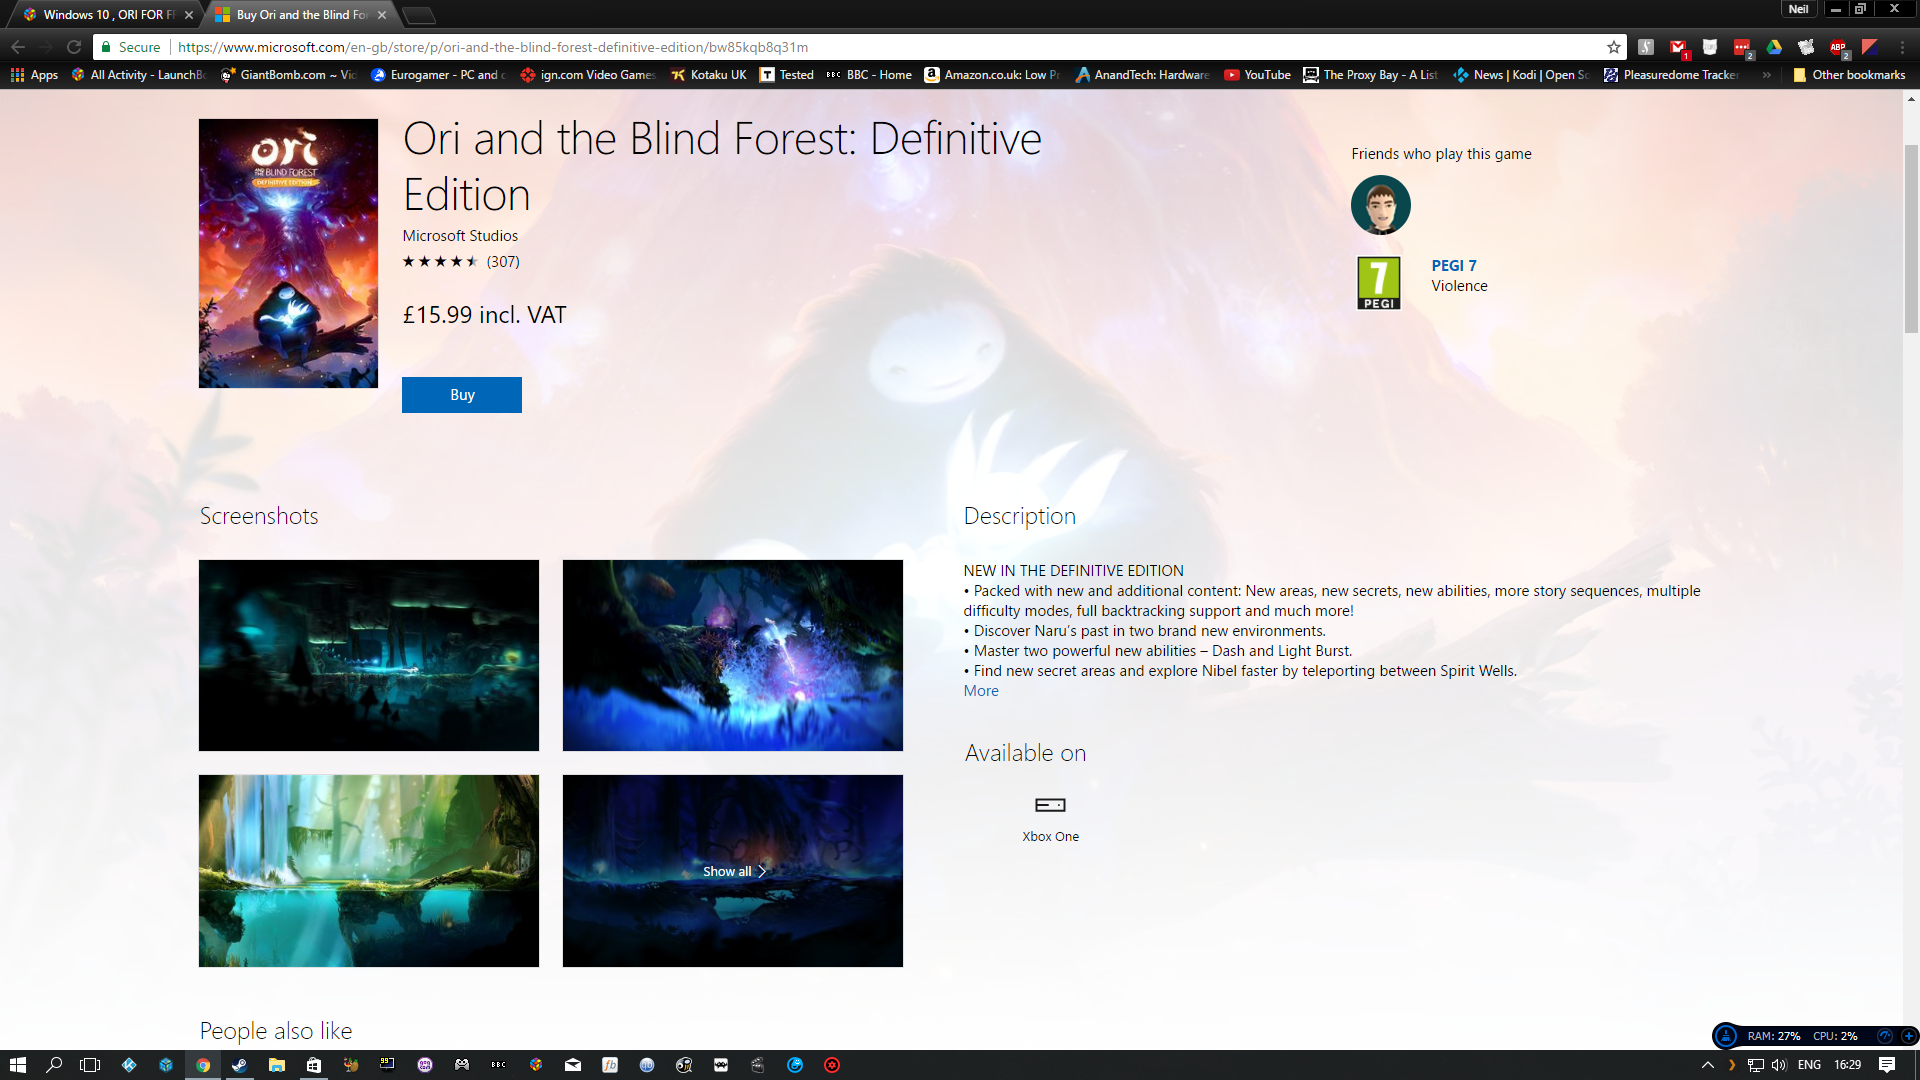Viewport: 1920px width, 1080px height.
Task: Open the YouTube bookmark
Action: point(1257,75)
